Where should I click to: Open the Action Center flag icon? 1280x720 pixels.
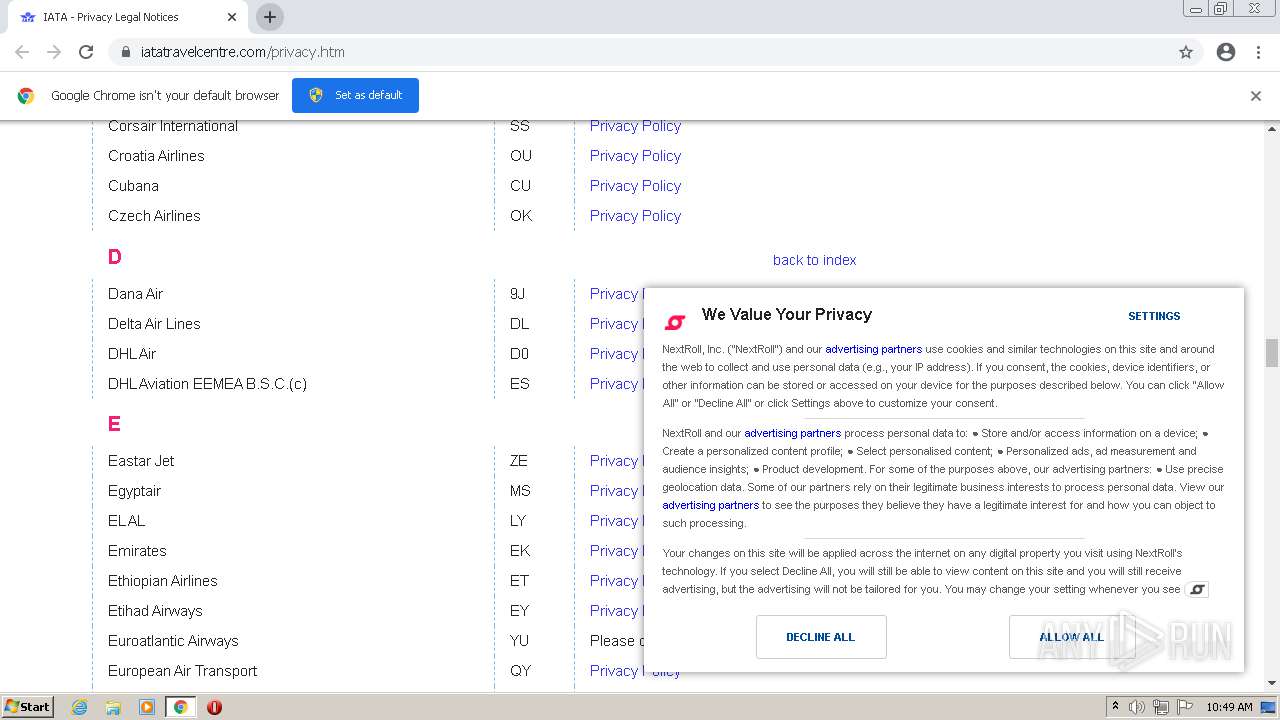1185,707
